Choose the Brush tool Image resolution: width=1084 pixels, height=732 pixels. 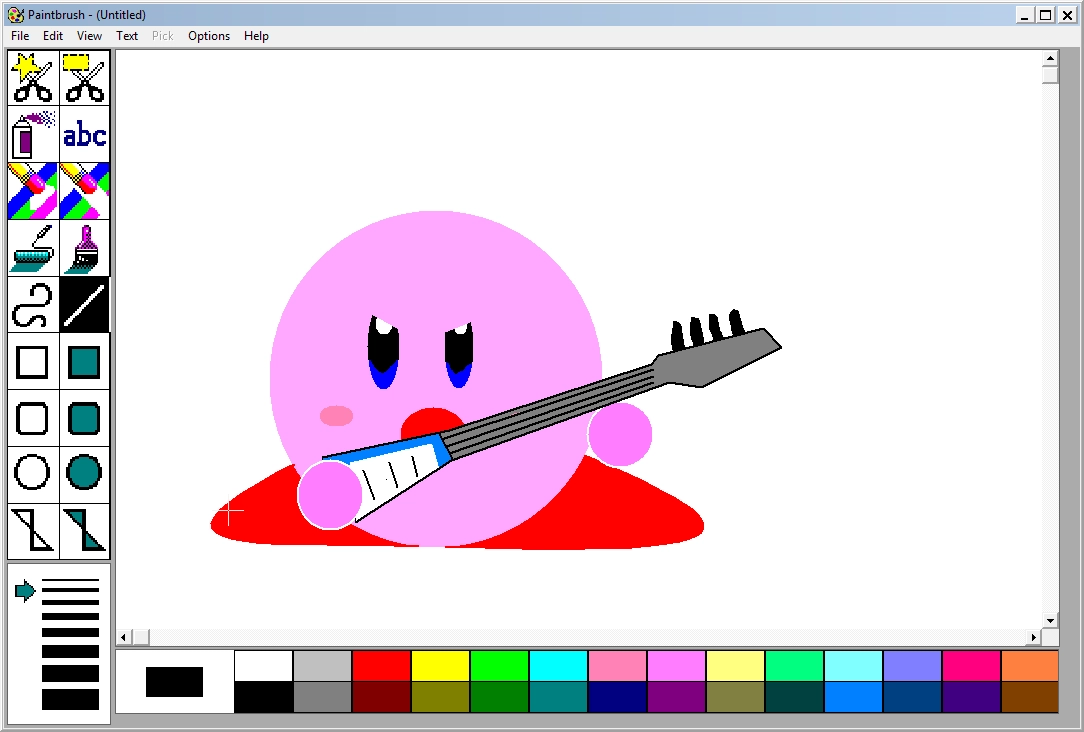pyautogui.click(x=84, y=248)
